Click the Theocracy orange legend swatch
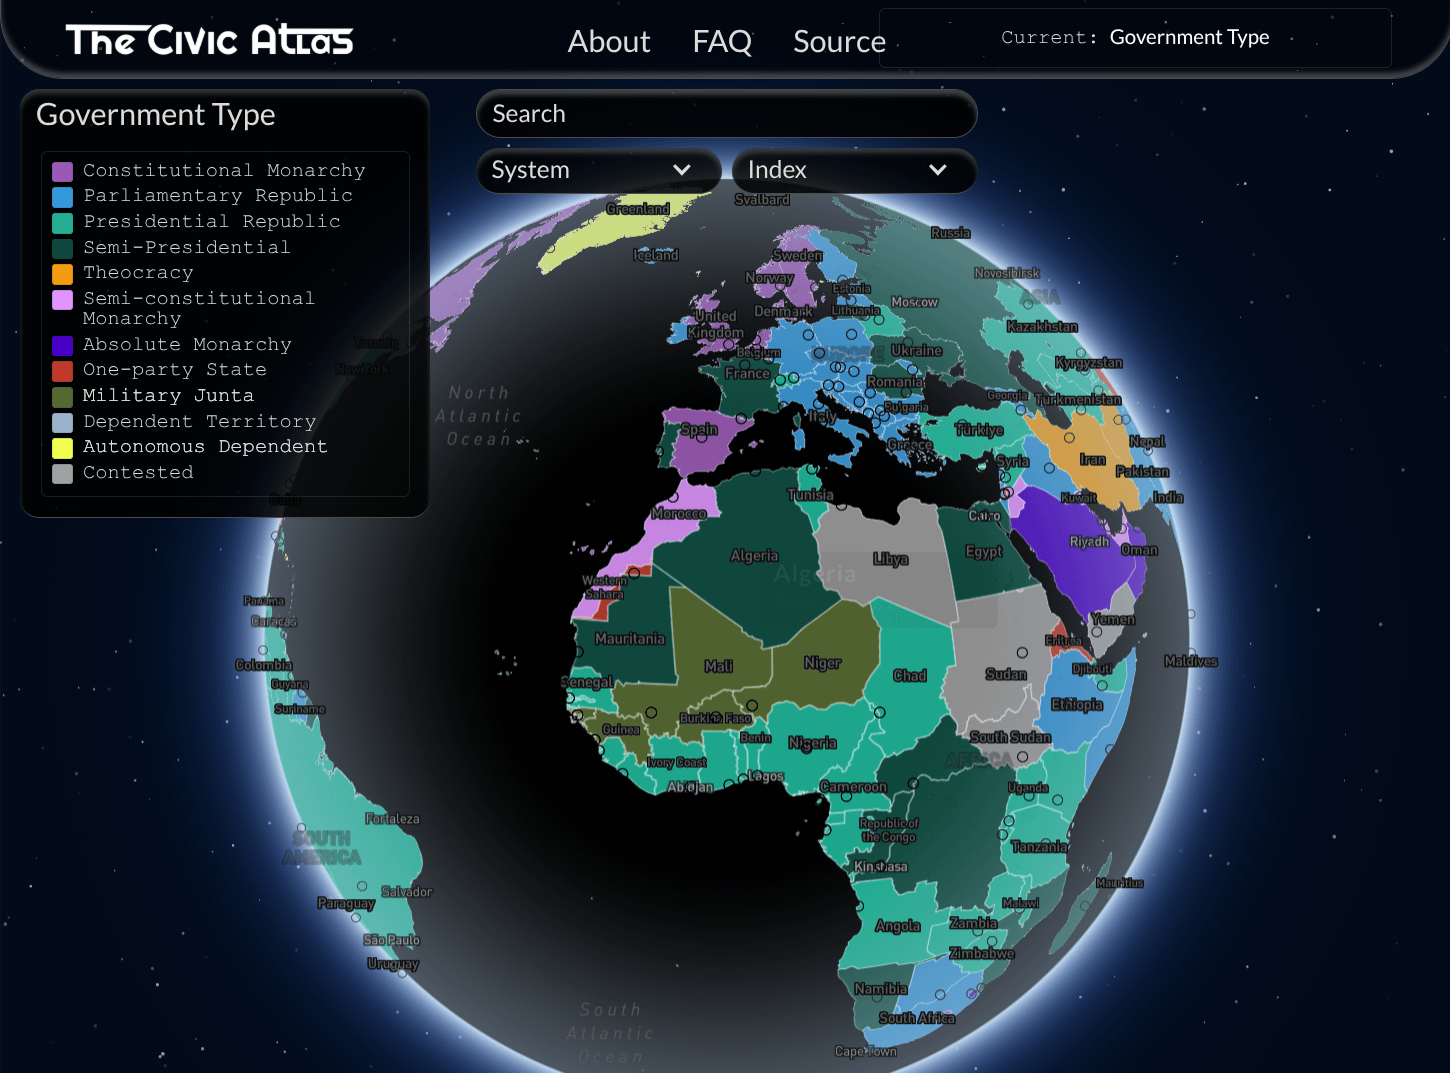This screenshot has width=1450, height=1073. (x=63, y=274)
